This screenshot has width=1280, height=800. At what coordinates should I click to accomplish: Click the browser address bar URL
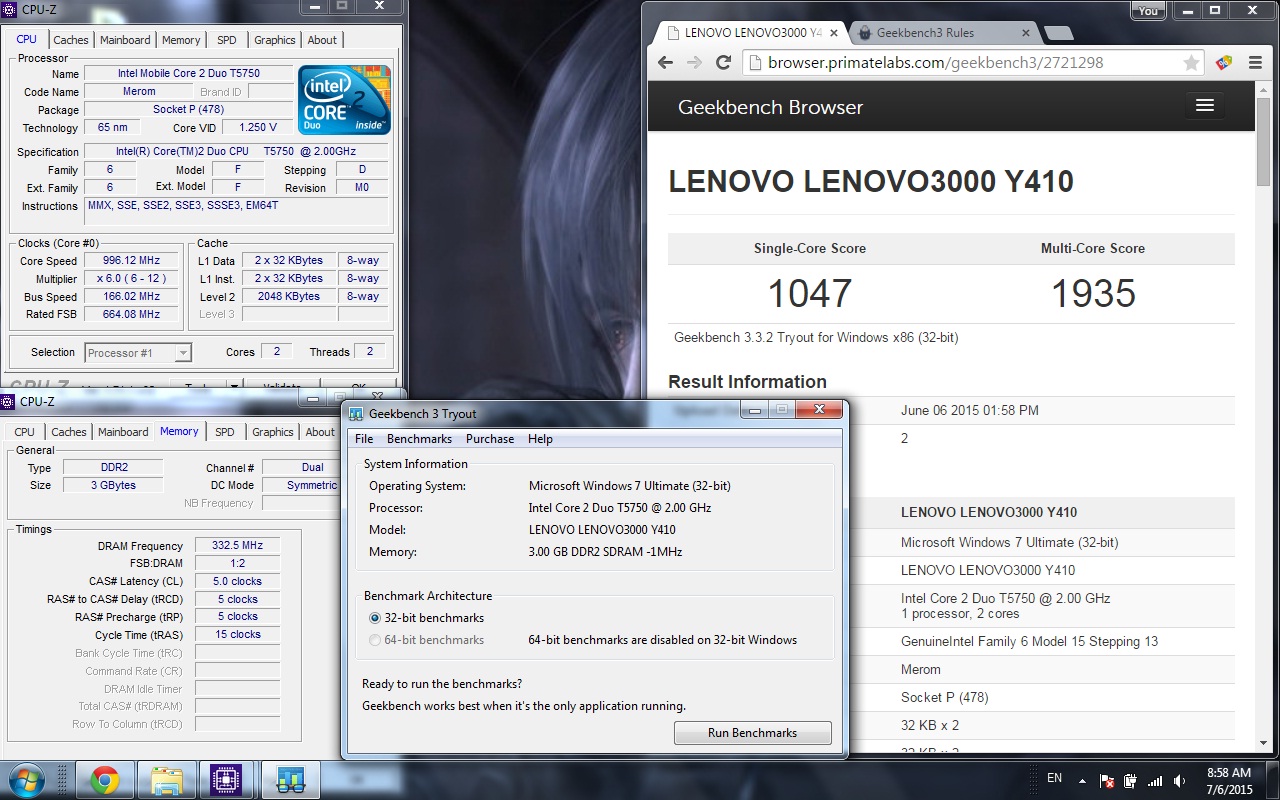[935, 62]
